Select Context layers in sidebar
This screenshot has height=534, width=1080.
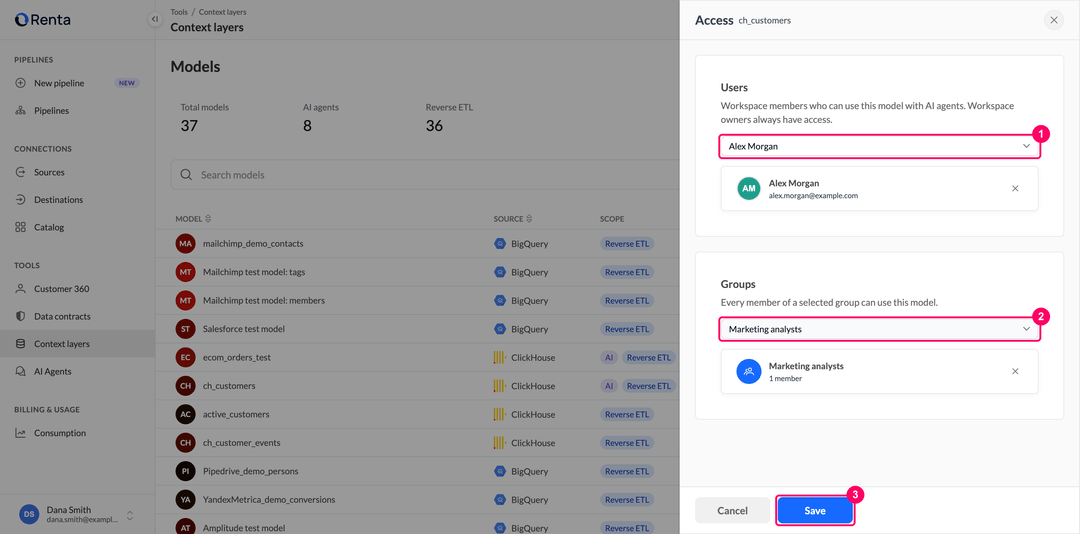(x=78, y=344)
